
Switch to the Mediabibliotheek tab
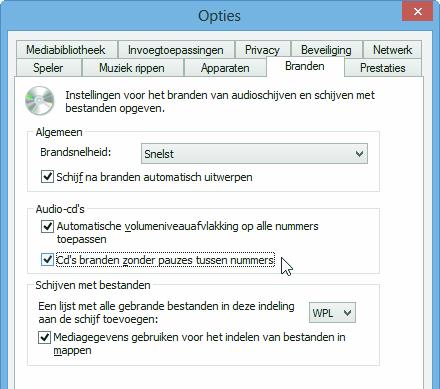tap(66, 50)
